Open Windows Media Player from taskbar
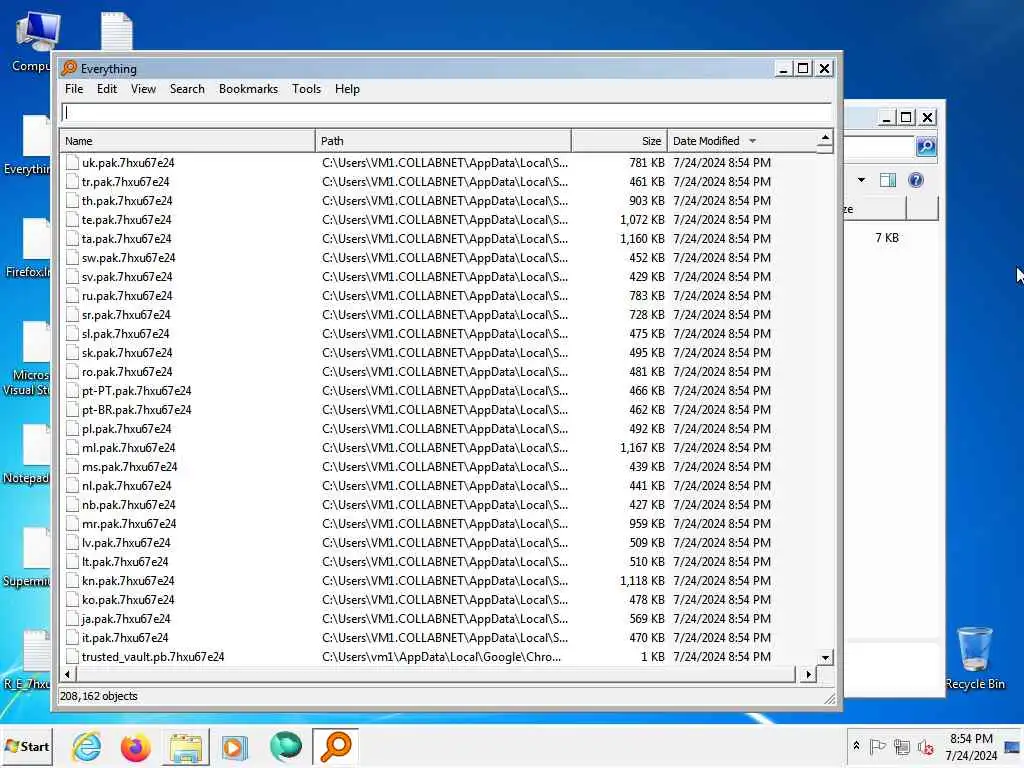 pyautogui.click(x=234, y=747)
